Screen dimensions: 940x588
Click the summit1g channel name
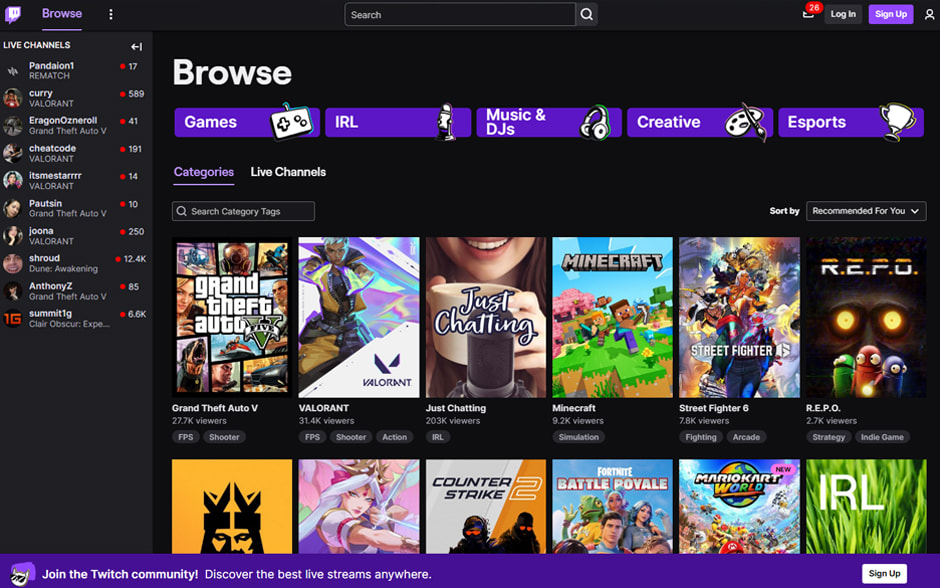50,313
